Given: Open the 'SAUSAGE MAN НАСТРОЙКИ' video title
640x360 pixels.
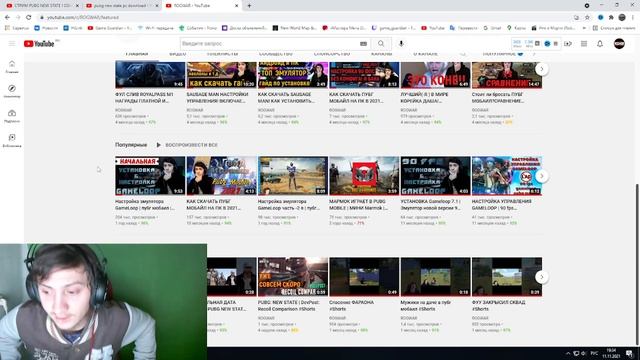Looking at the screenshot, I should click(217, 97).
